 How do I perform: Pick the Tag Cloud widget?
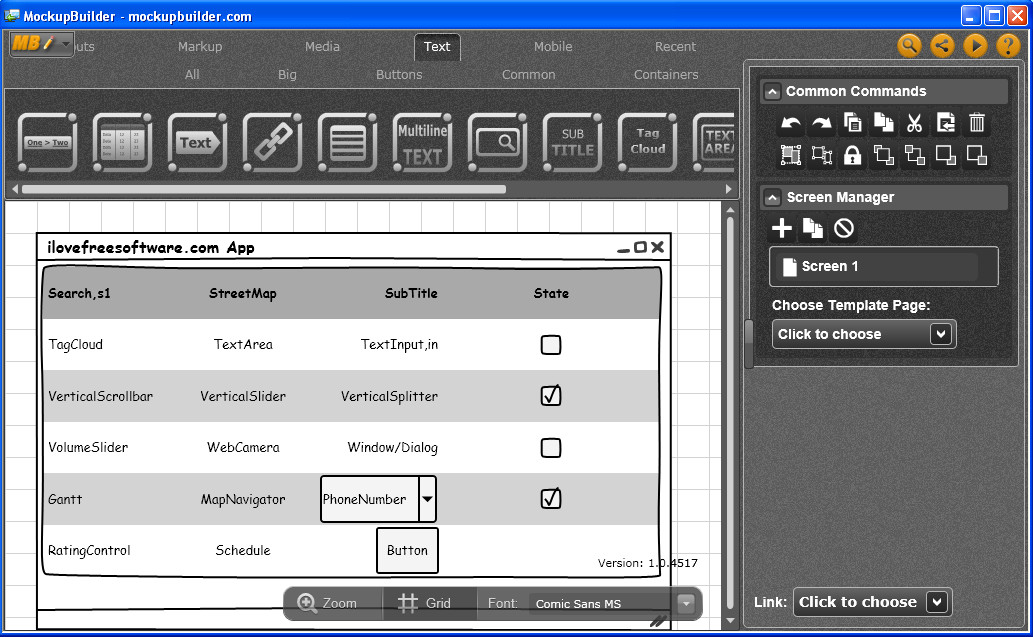pyautogui.click(x=647, y=142)
